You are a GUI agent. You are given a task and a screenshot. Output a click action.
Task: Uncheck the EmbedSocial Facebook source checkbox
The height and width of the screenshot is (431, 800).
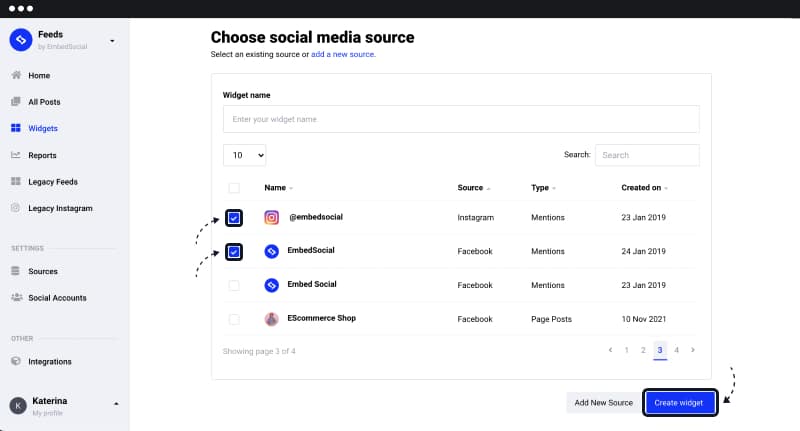click(x=234, y=252)
